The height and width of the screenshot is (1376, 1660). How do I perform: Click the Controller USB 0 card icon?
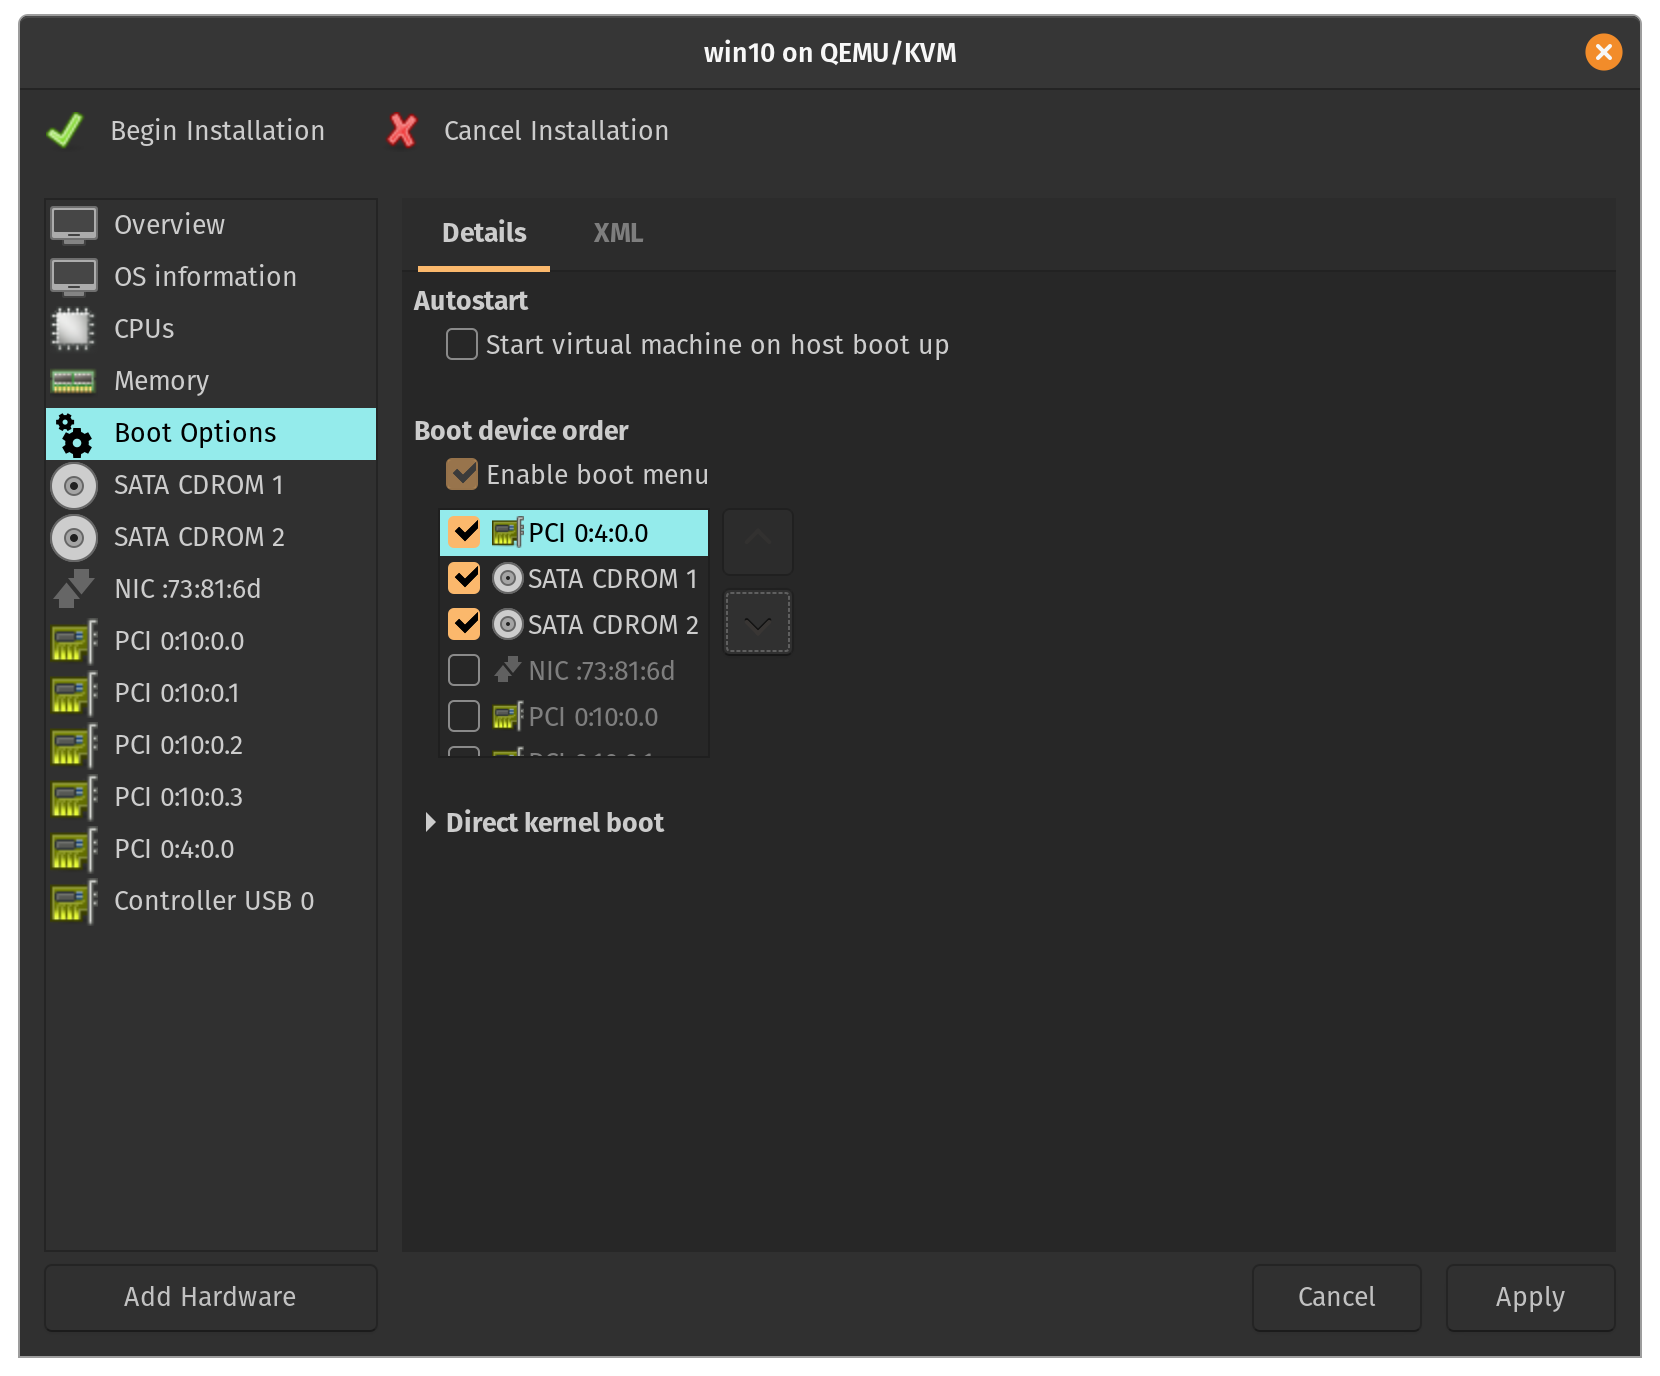73,901
